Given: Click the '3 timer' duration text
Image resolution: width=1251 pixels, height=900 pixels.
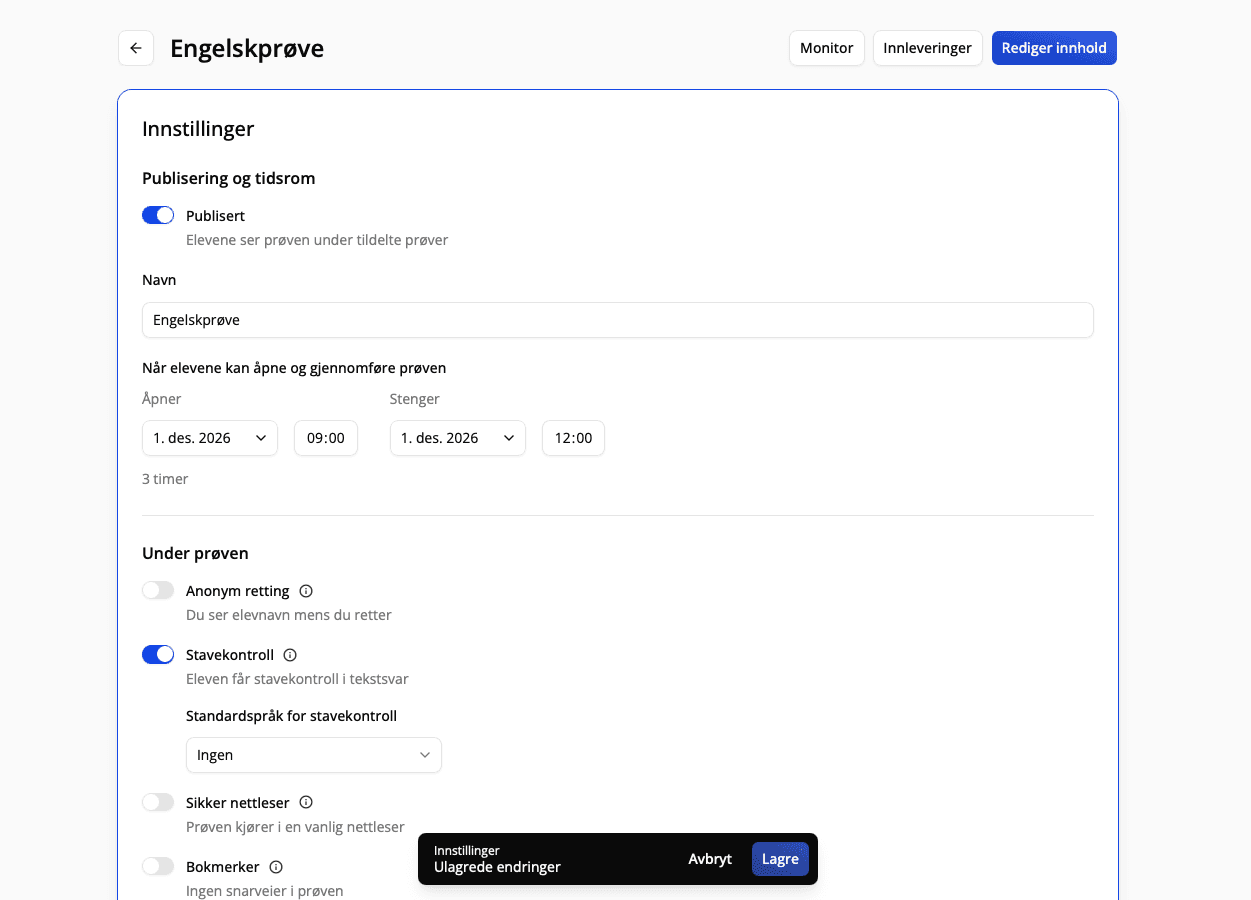Looking at the screenshot, I should tap(165, 479).
